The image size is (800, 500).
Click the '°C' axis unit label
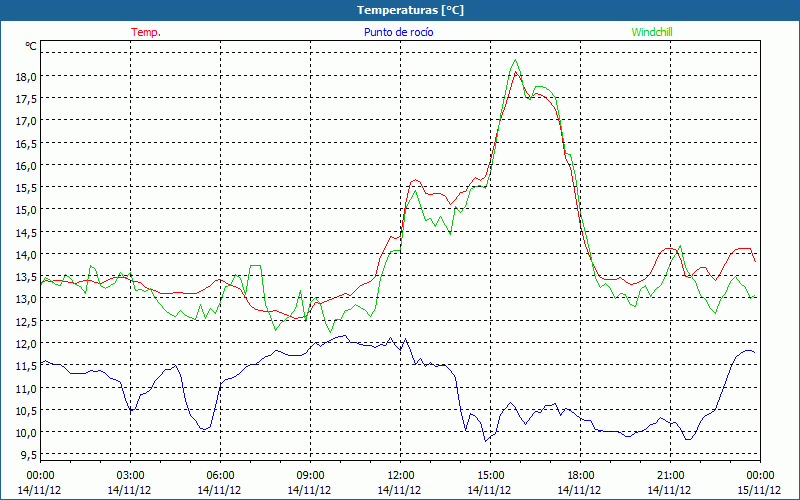tap(31, 46)
